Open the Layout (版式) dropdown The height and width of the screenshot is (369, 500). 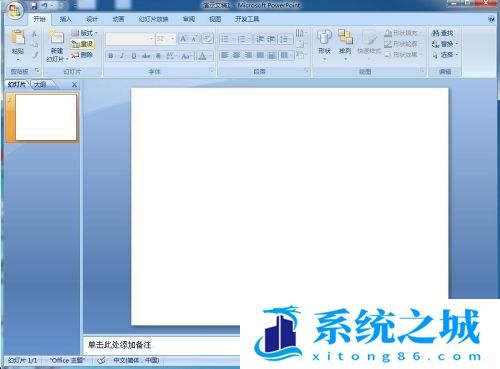[x=85, y=33]
